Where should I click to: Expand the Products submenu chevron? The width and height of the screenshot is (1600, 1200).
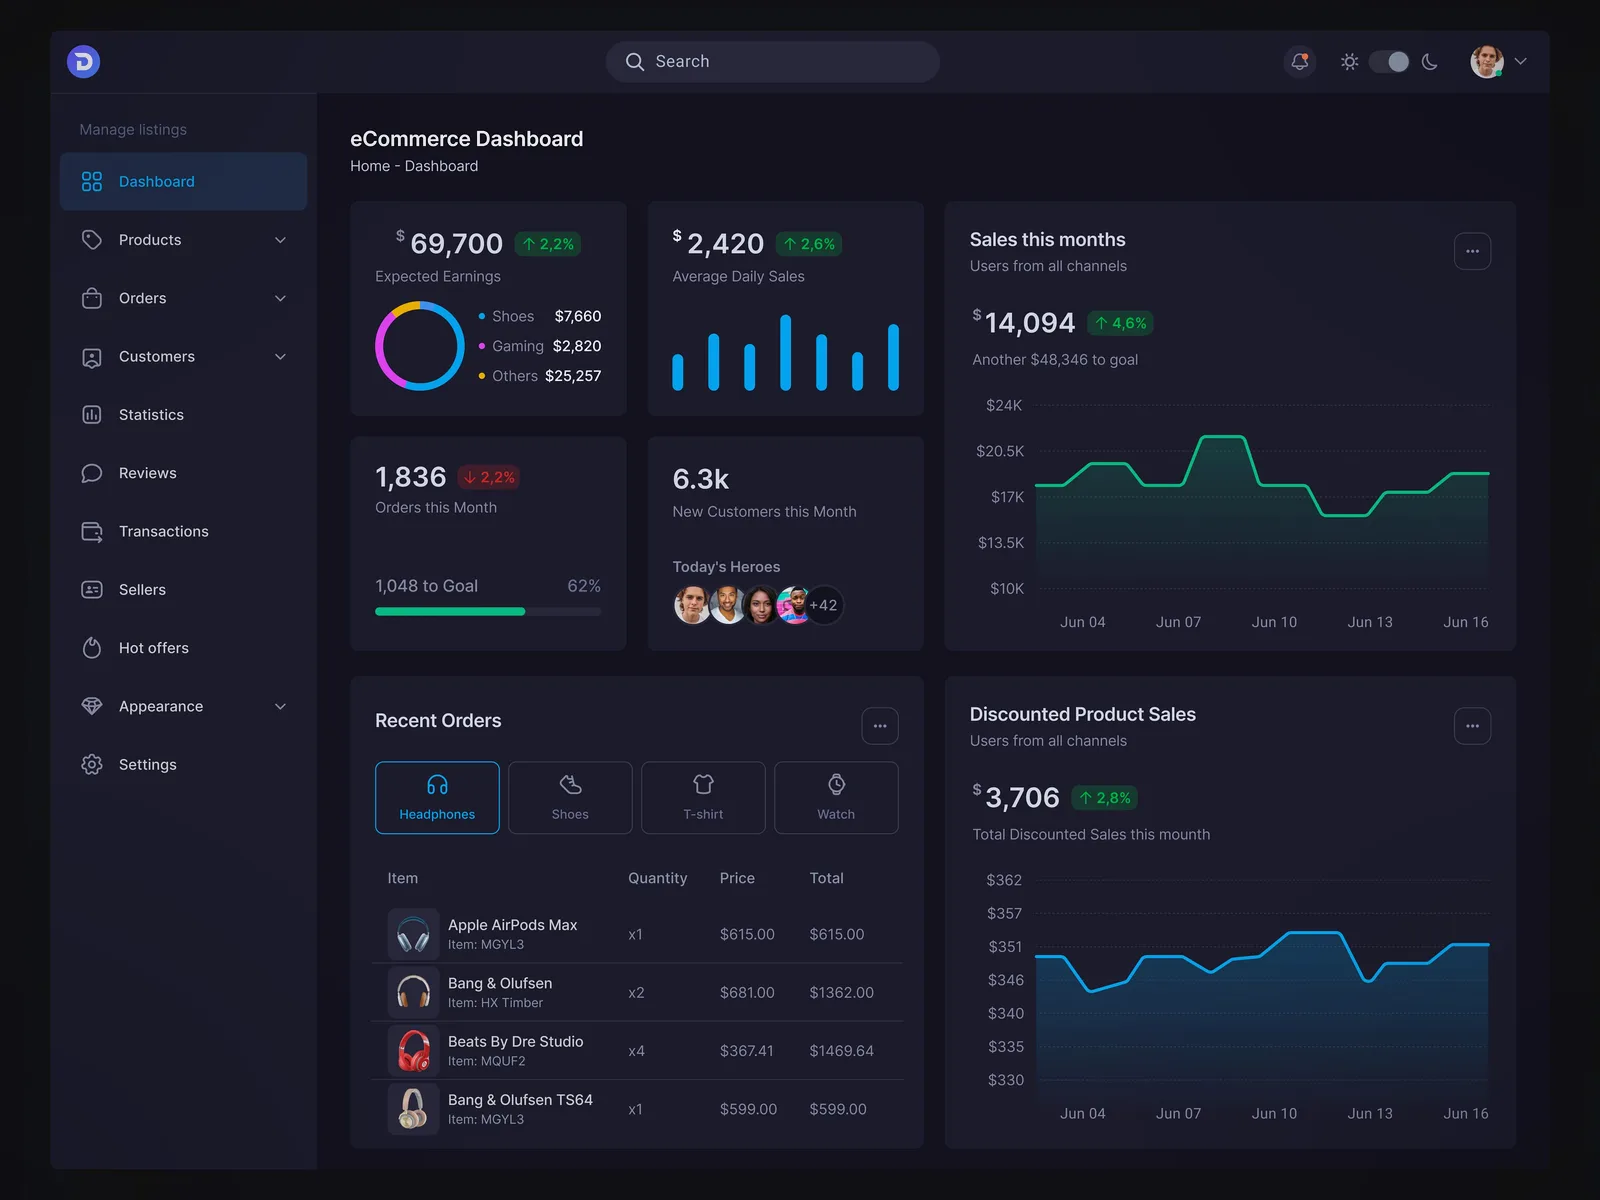coord(280,240)
